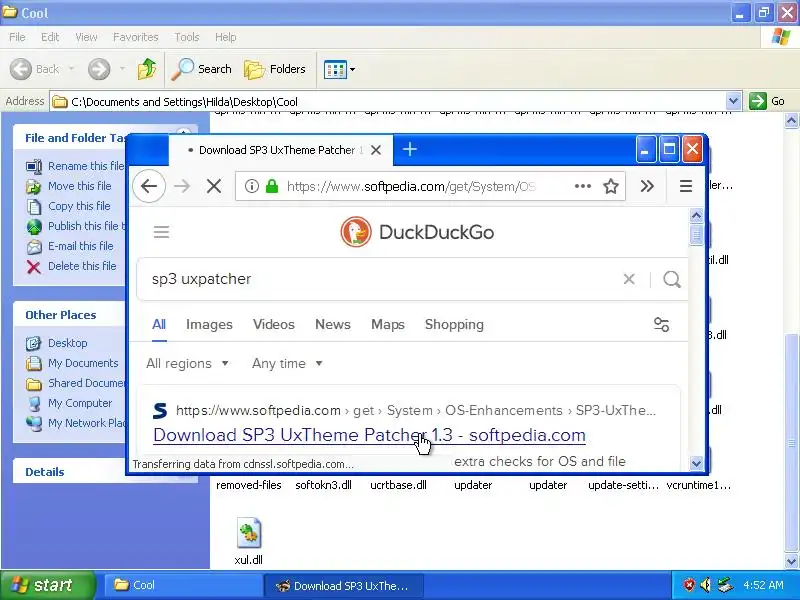Screen dimensions: 800x600
Task: Click Delete this file task
Action: [x=71, y=266]
